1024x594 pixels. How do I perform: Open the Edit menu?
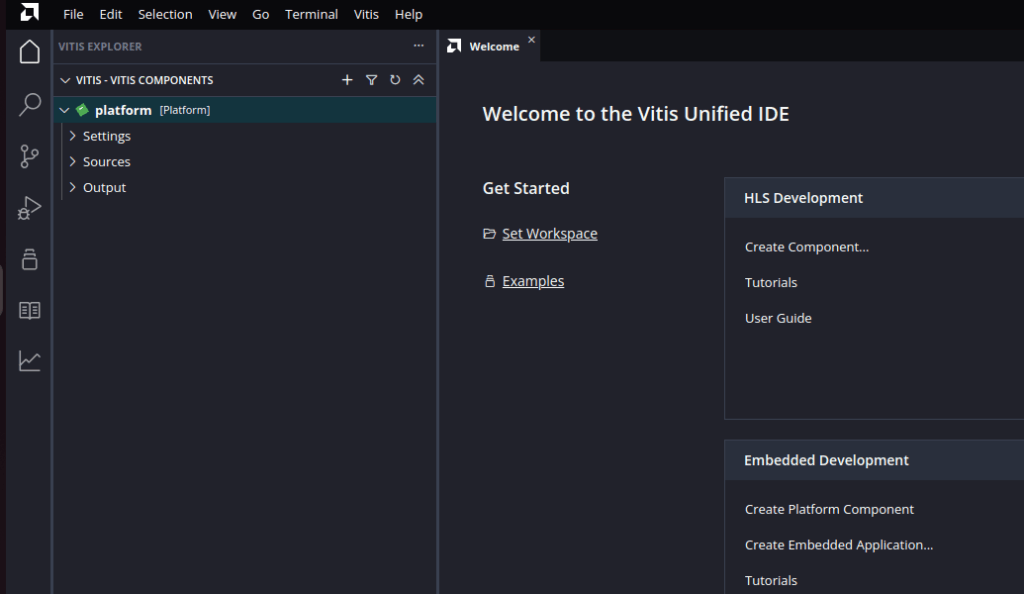110,14
